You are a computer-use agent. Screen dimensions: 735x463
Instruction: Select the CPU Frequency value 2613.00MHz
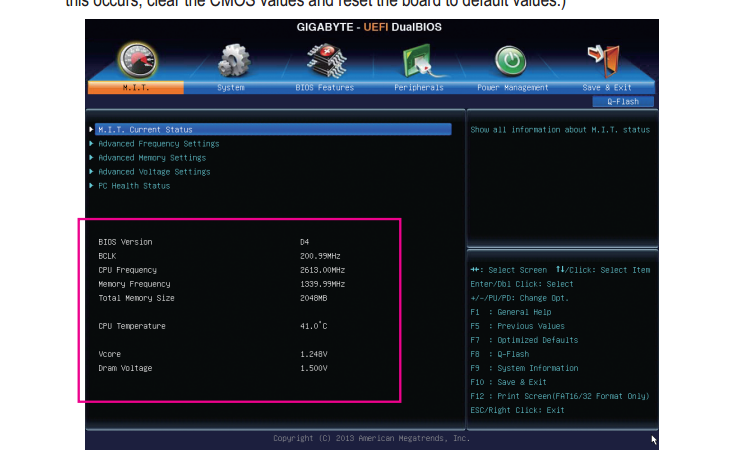coord(322,270)
